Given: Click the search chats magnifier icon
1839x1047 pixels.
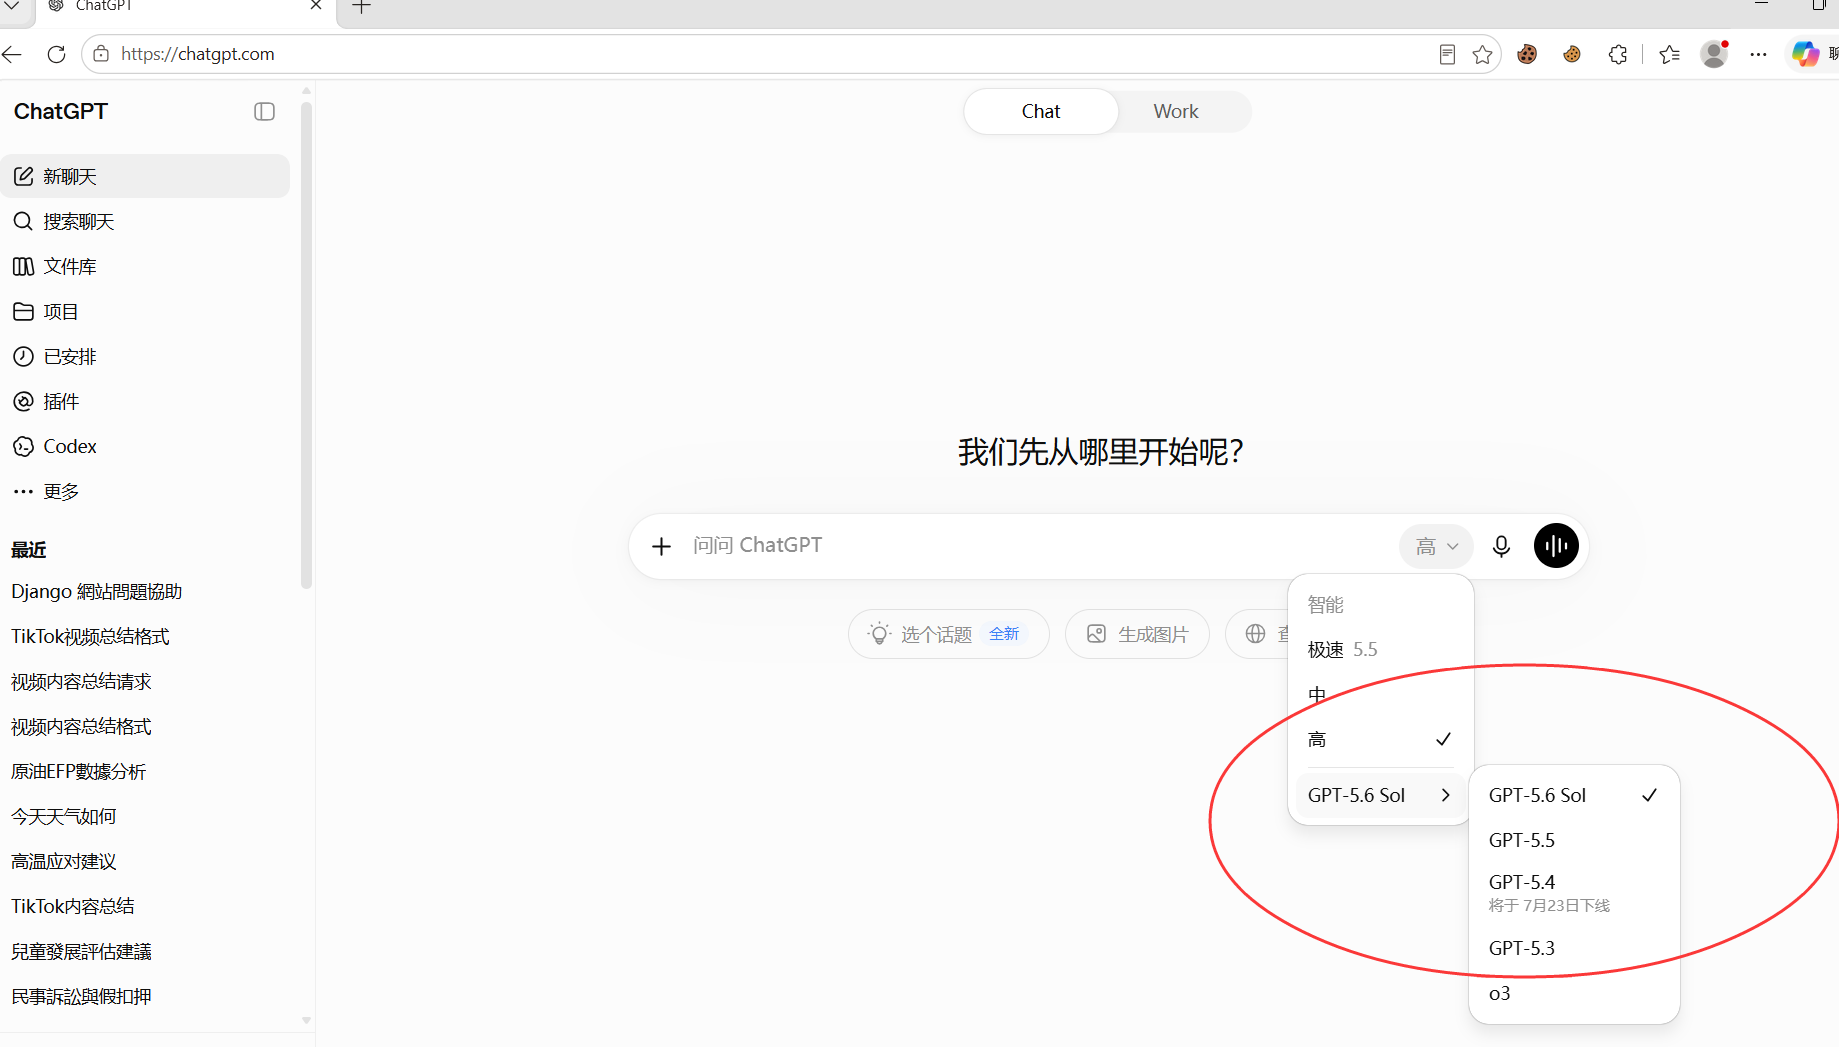Looking at the screenshot, I should 23,221.
